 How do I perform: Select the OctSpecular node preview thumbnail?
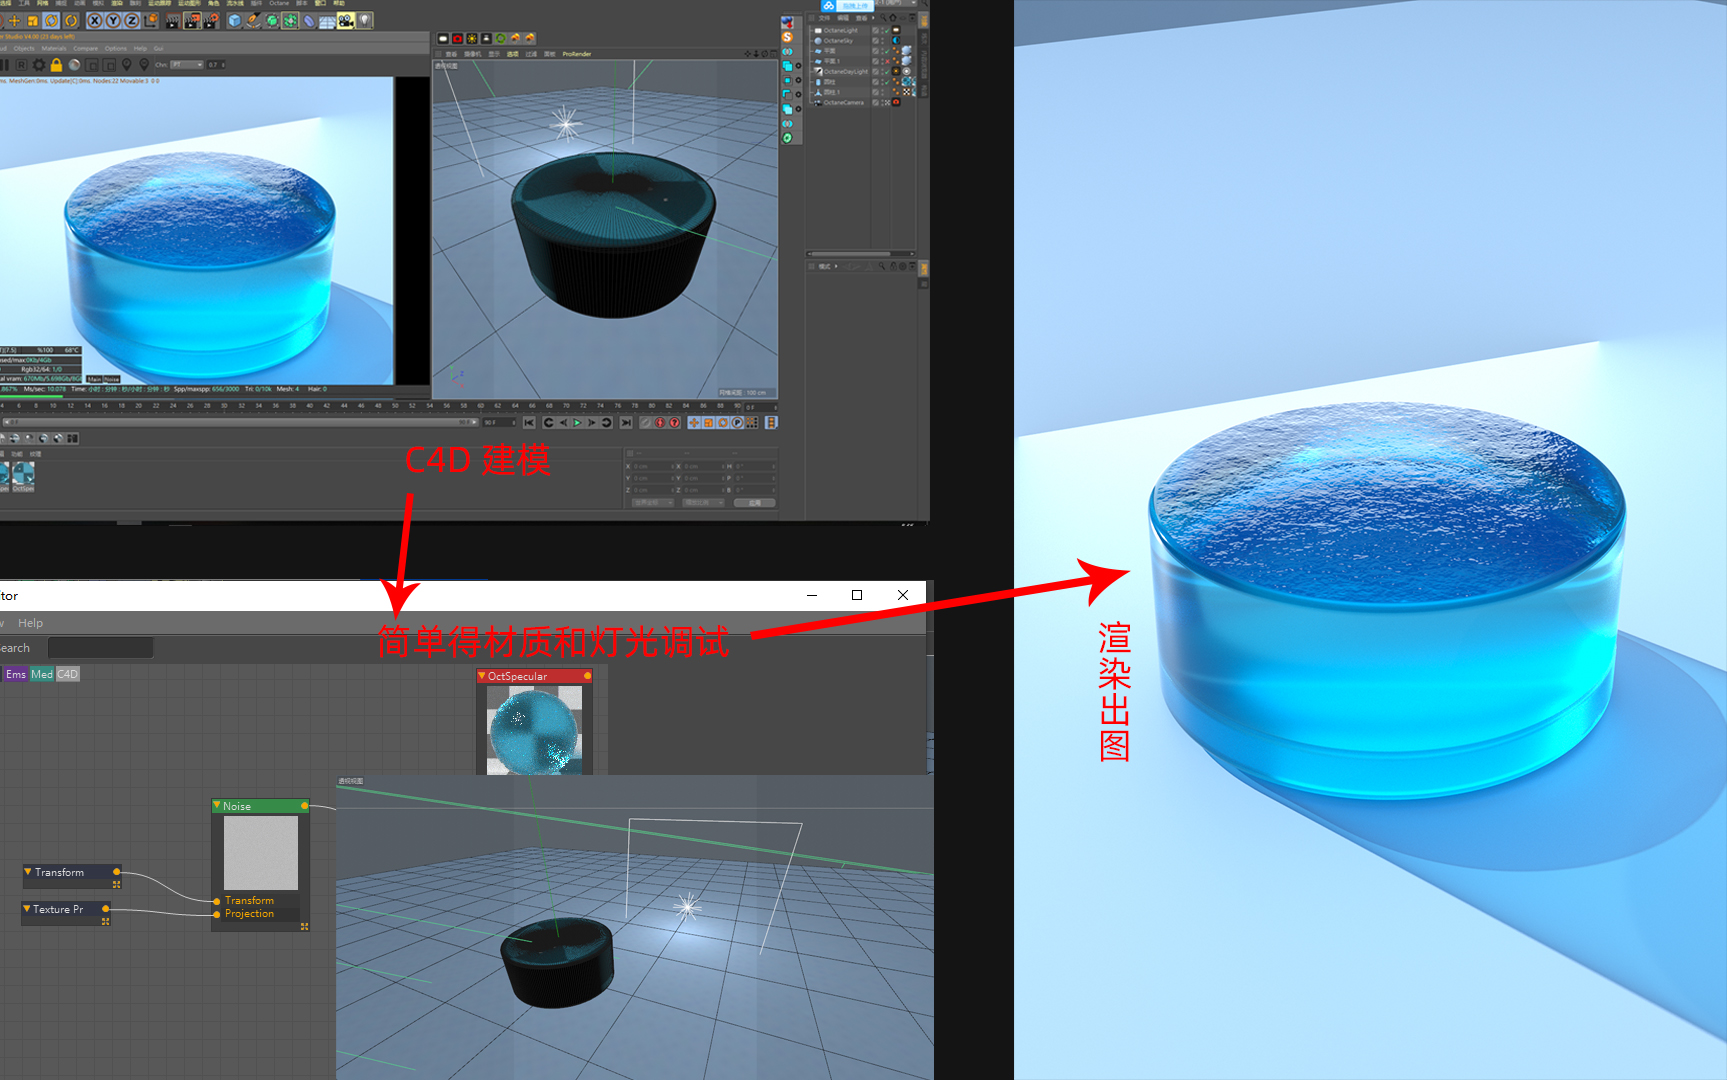click(534, 729)
